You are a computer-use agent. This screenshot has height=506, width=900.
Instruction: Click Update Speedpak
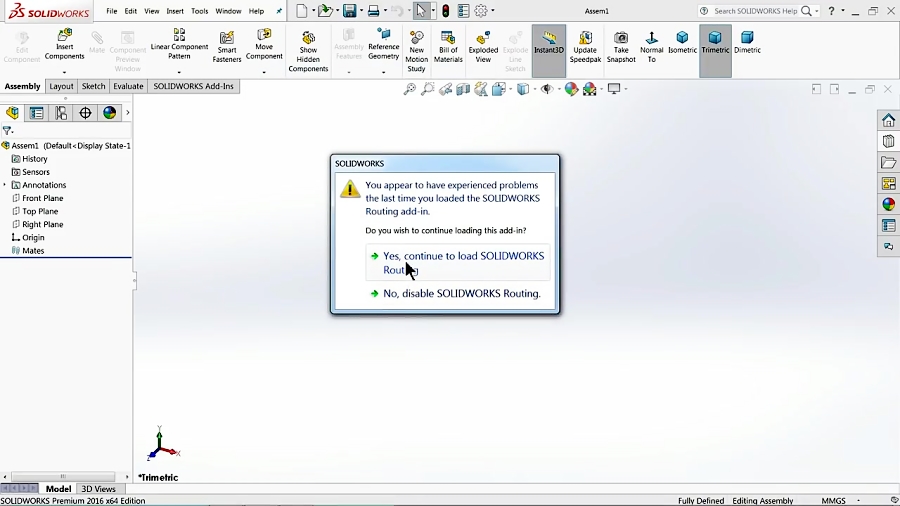pos(585,46)
